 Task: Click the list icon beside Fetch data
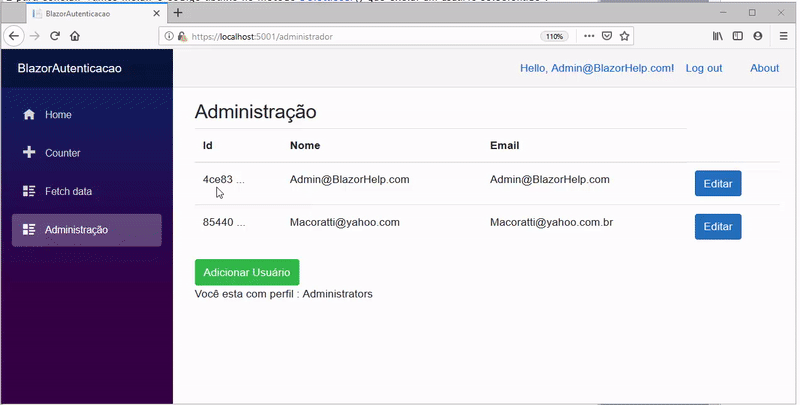pos(29,191)
